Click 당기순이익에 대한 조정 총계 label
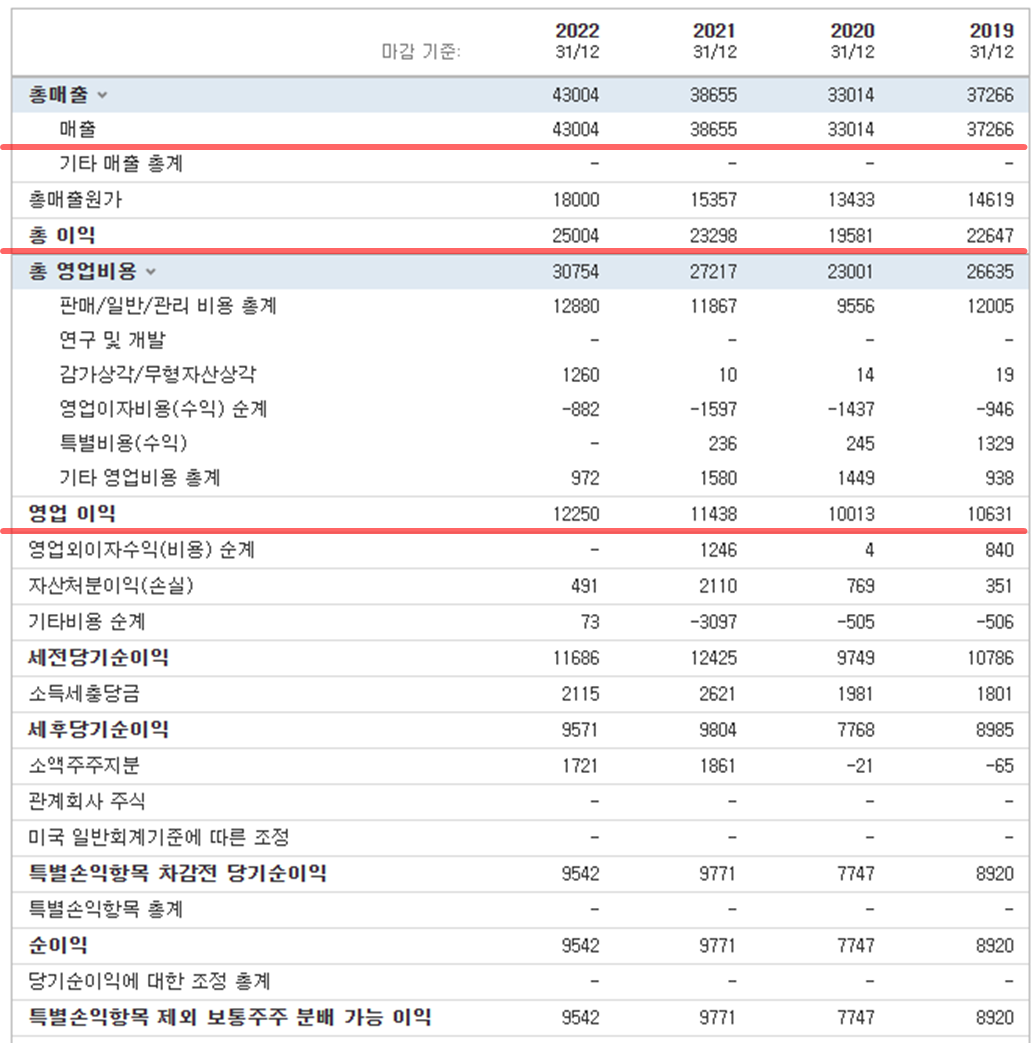1035x1043 pixels. pyautogui.click(x=150, y=981)
